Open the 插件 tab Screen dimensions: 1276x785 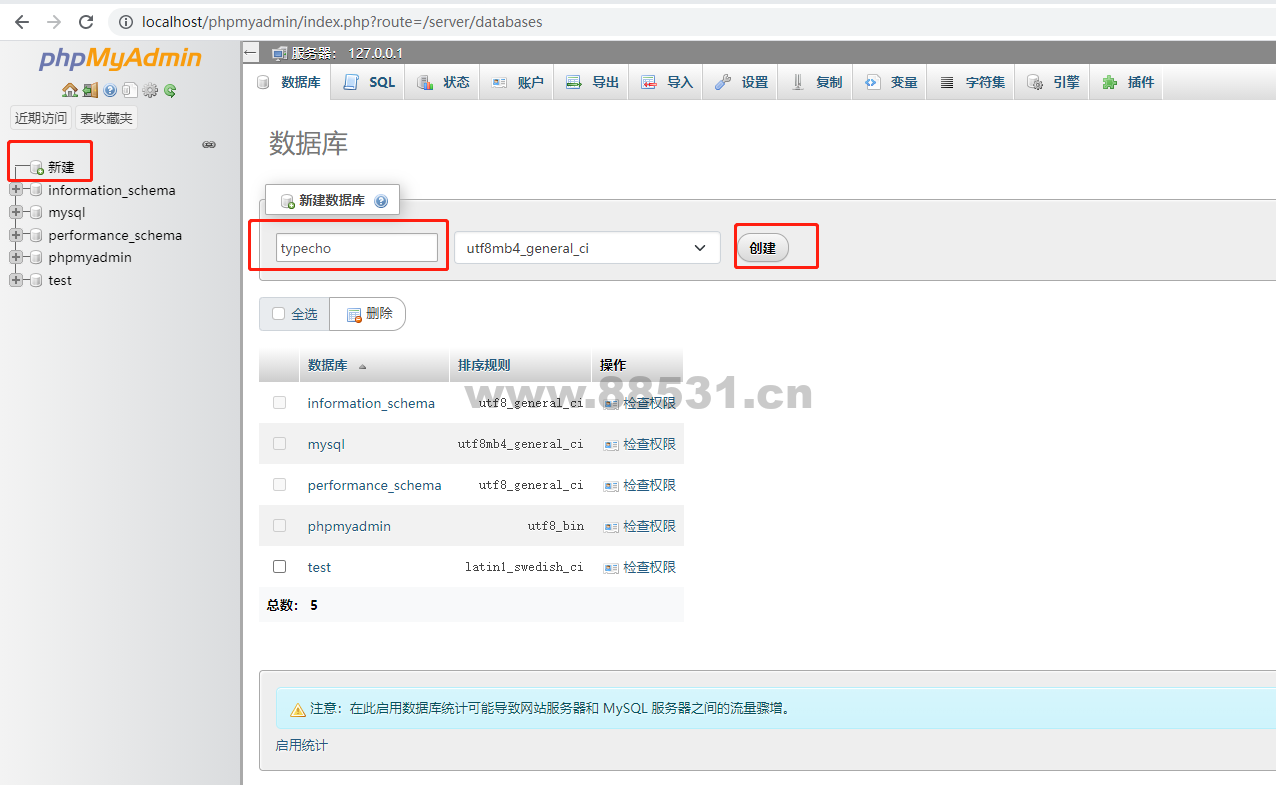point(1127,82)
